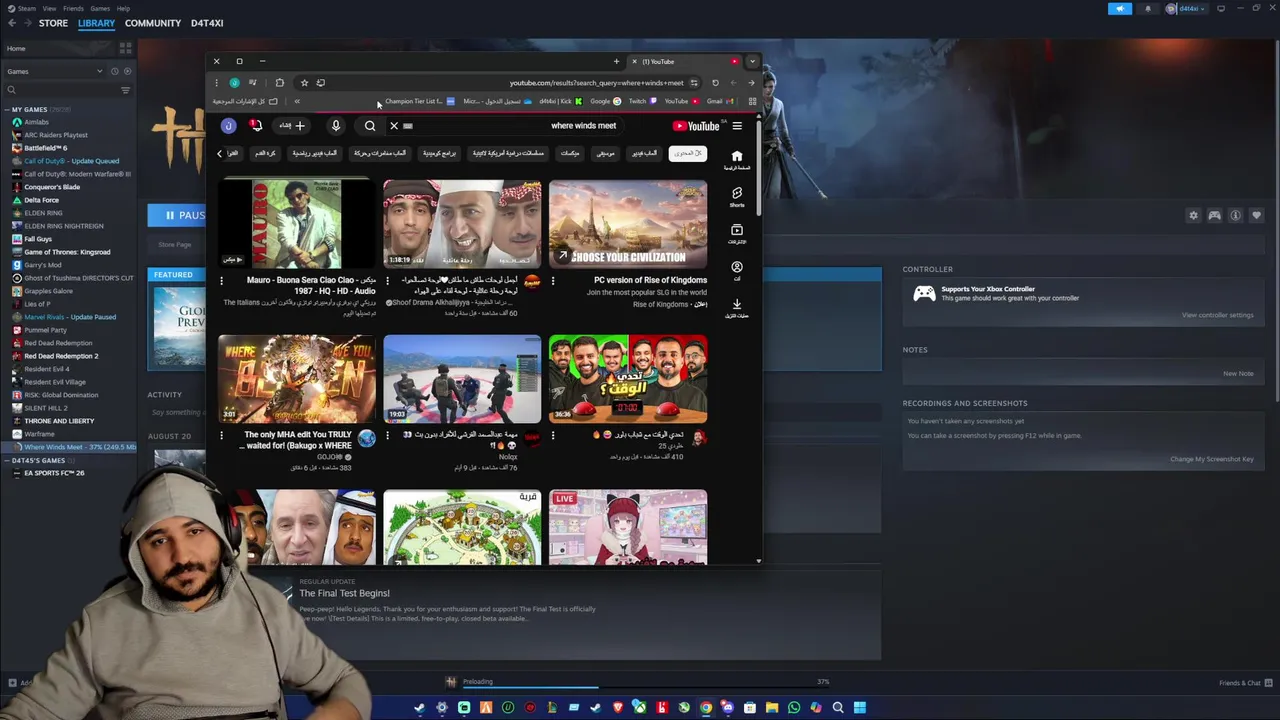Click the YouTube logo
The width and height of the screenshot is (1280, 720).
click(696, 126)
